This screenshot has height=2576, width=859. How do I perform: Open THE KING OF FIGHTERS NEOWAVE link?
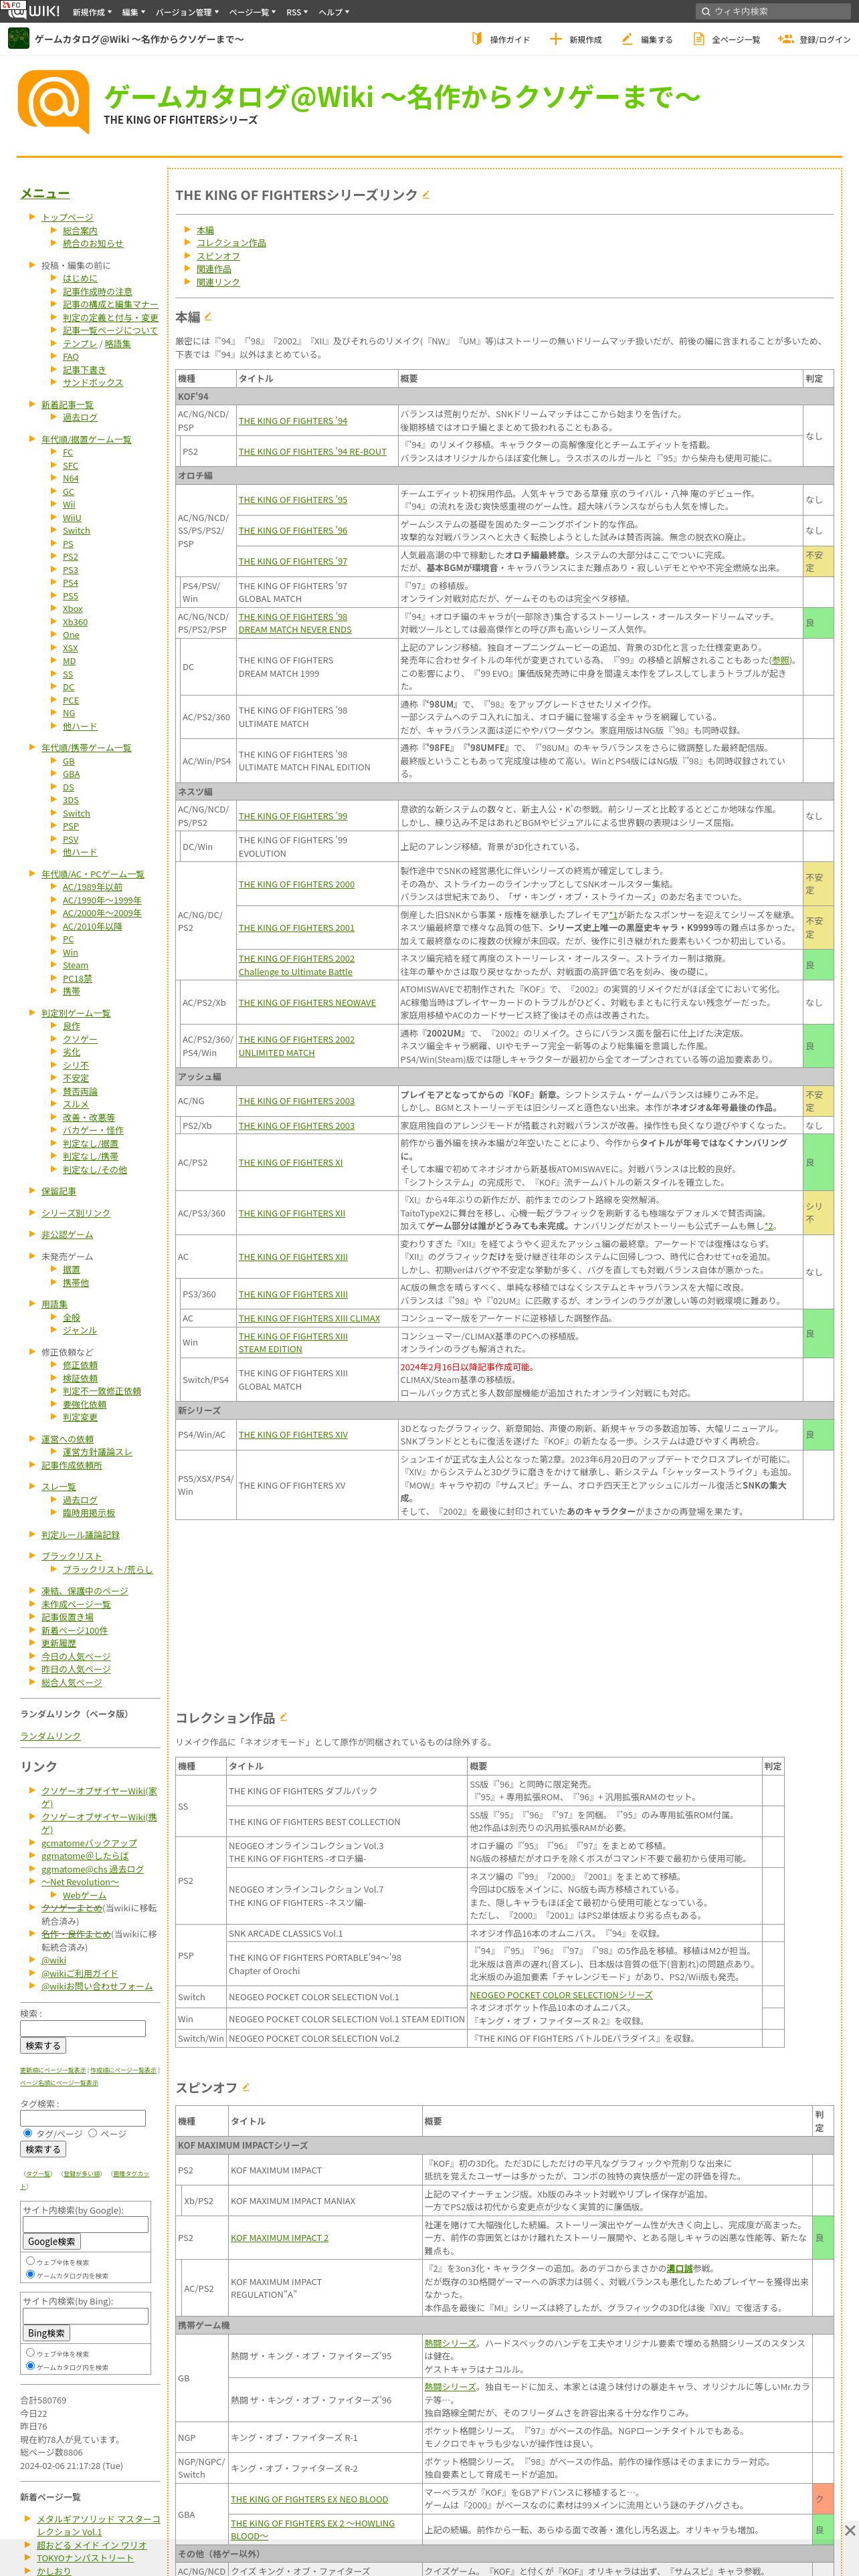(x=307, y=1002)
